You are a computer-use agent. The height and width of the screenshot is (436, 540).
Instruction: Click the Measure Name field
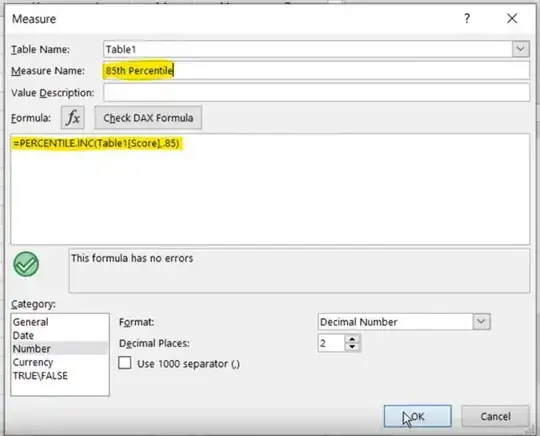point(316,71)
